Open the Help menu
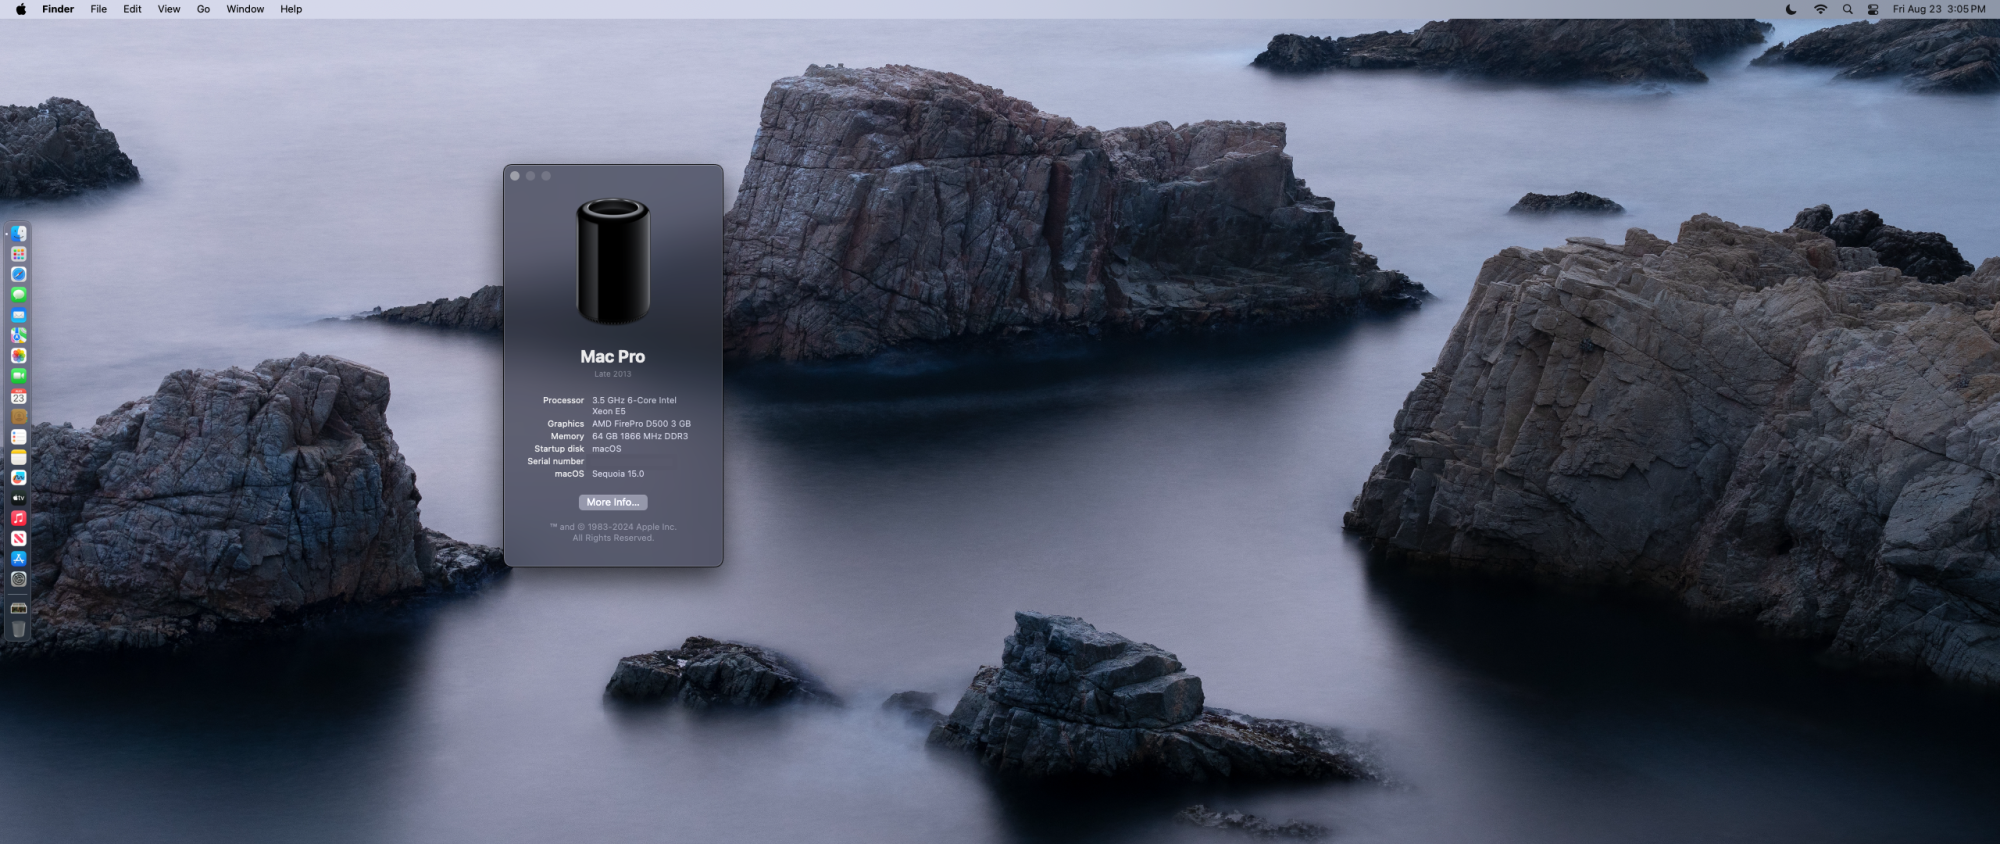The height and width of the screenshot is (844, 2000). (291, 9)
